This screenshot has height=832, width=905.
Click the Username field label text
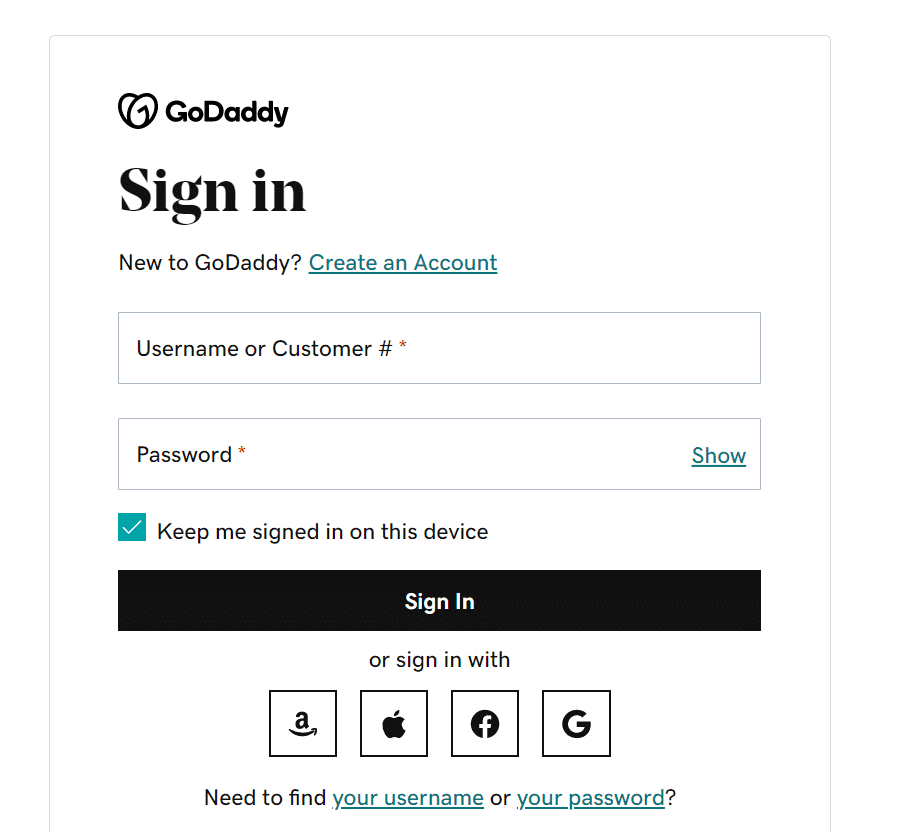[264, 348]
